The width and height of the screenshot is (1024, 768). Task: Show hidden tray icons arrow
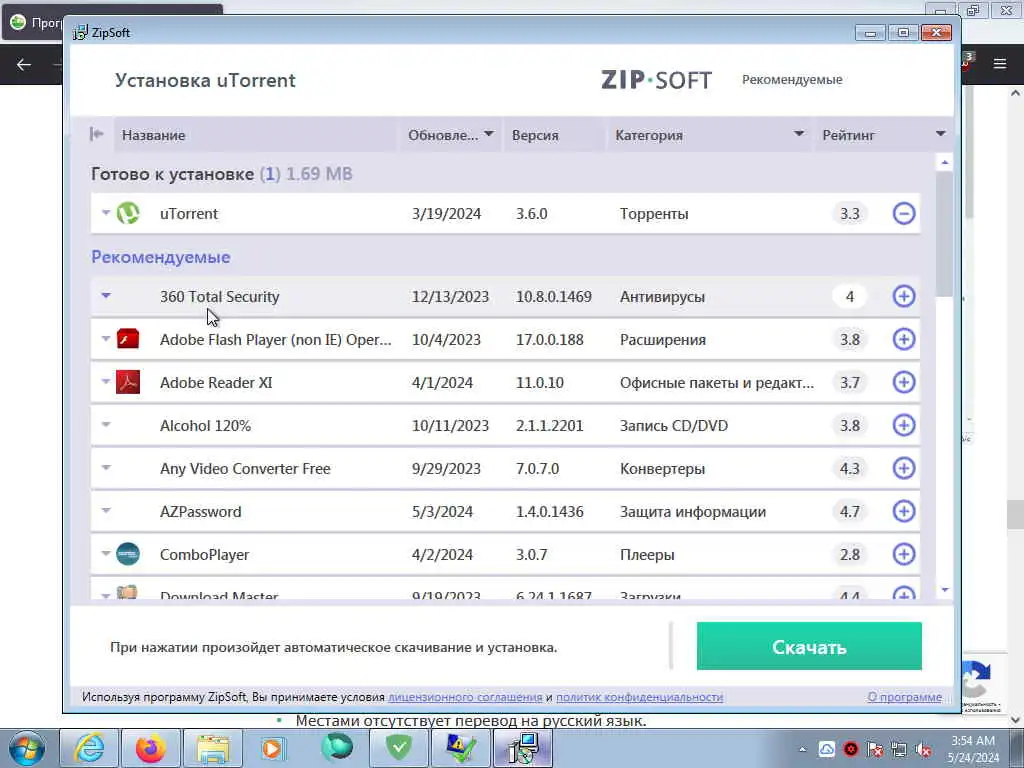(802, 750)
